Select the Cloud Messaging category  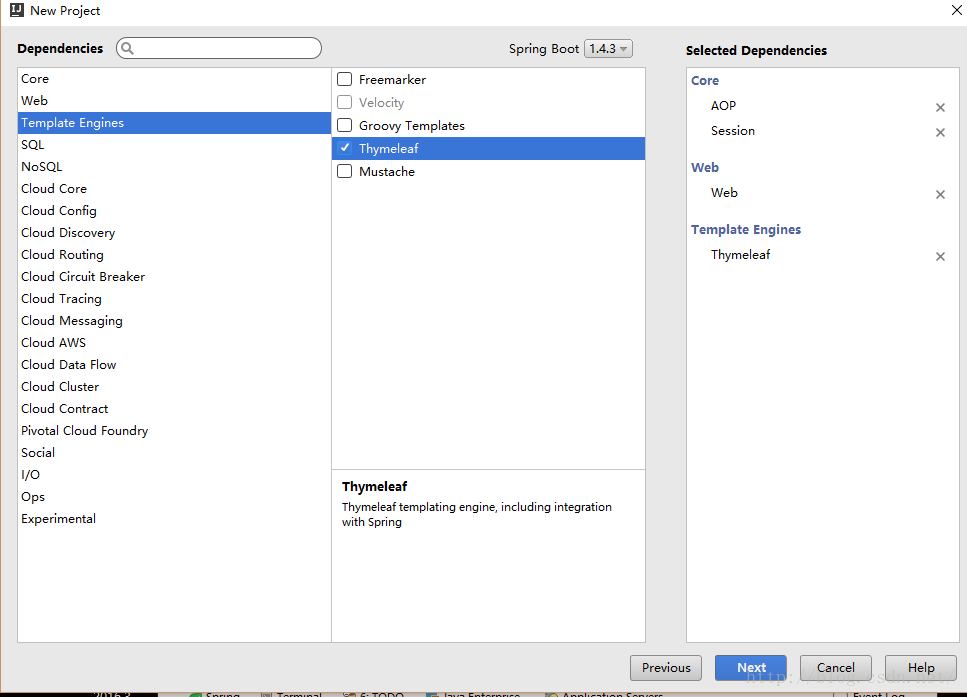pos(175,321)
